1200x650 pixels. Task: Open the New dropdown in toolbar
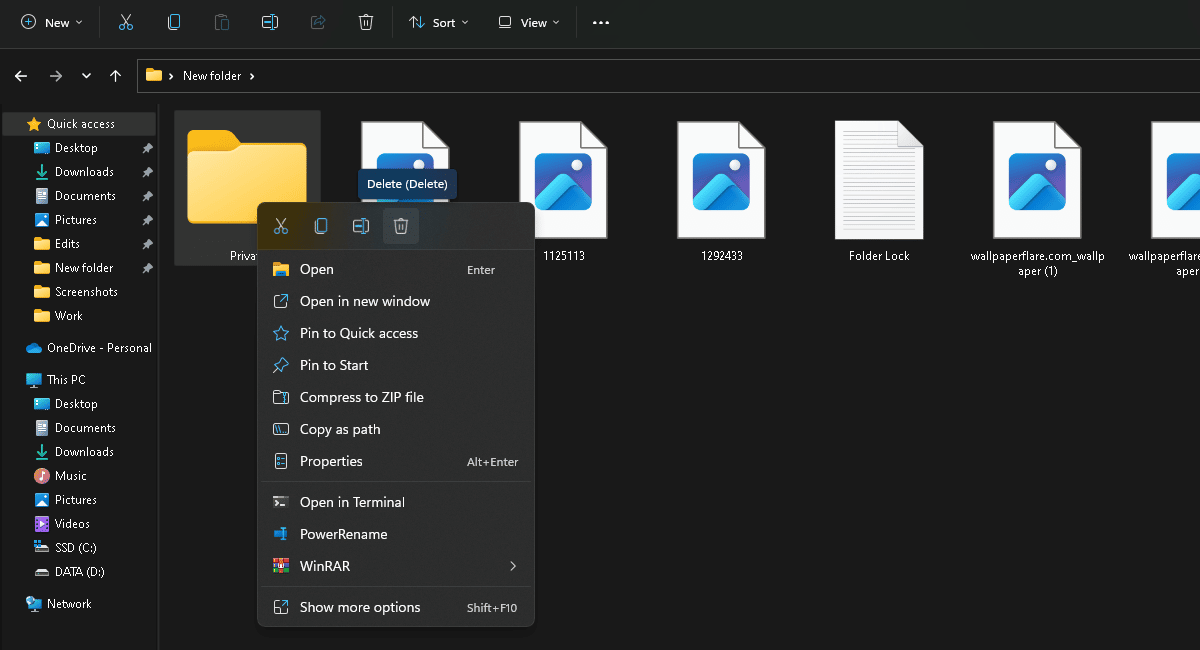click(x=52, y=22)
